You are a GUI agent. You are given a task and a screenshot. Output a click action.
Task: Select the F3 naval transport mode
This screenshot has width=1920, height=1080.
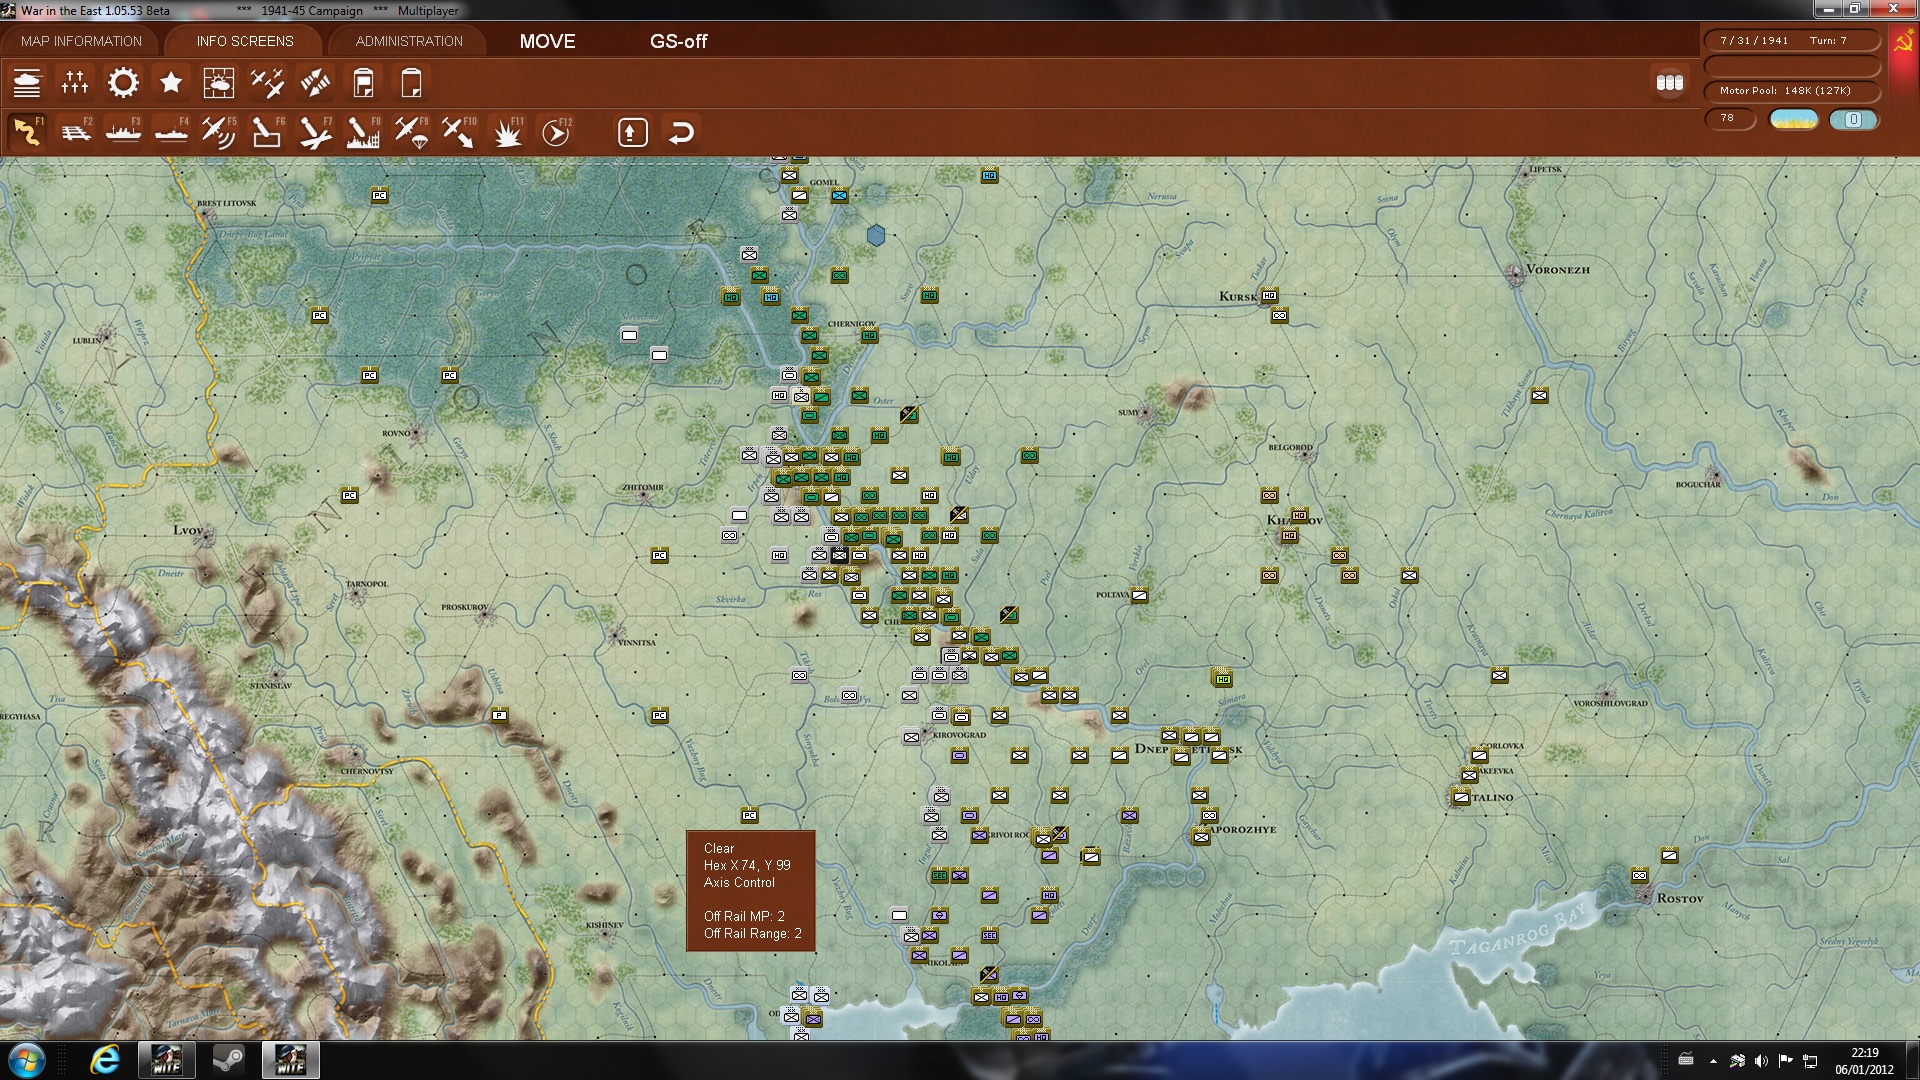(x=123, y=132)
